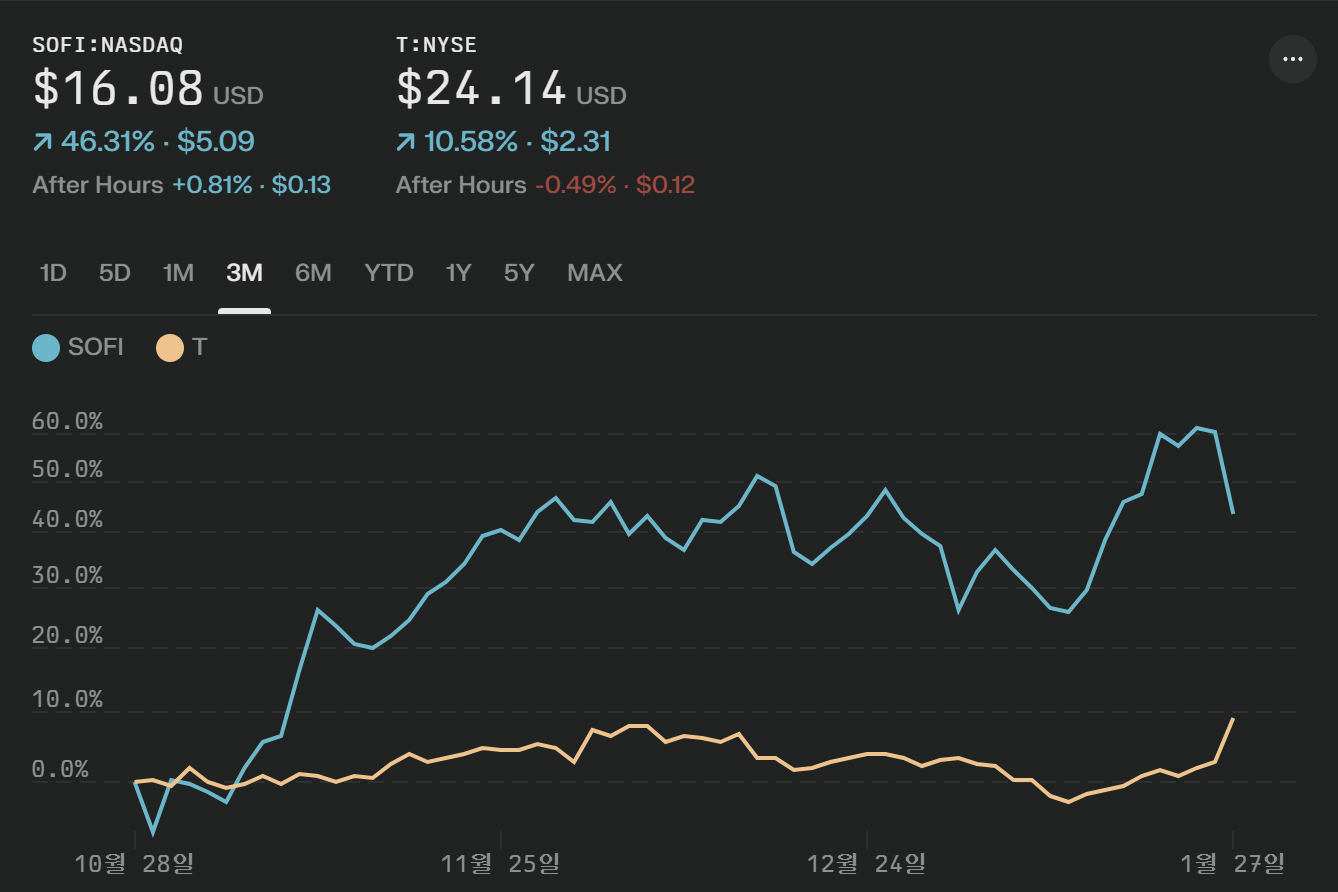Click the SOFI line's final data point

coord(1233,513)
